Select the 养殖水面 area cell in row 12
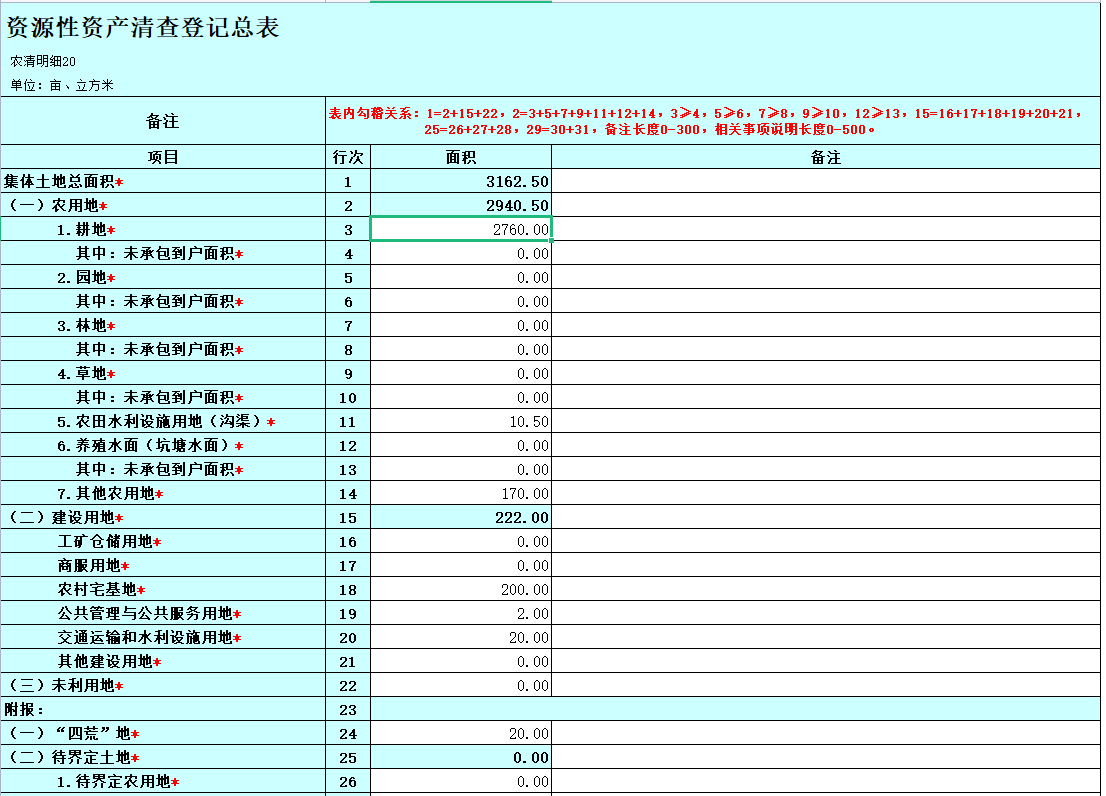Image resolution: width=1106 pixels, height=796 pixels. coord(461,445)
